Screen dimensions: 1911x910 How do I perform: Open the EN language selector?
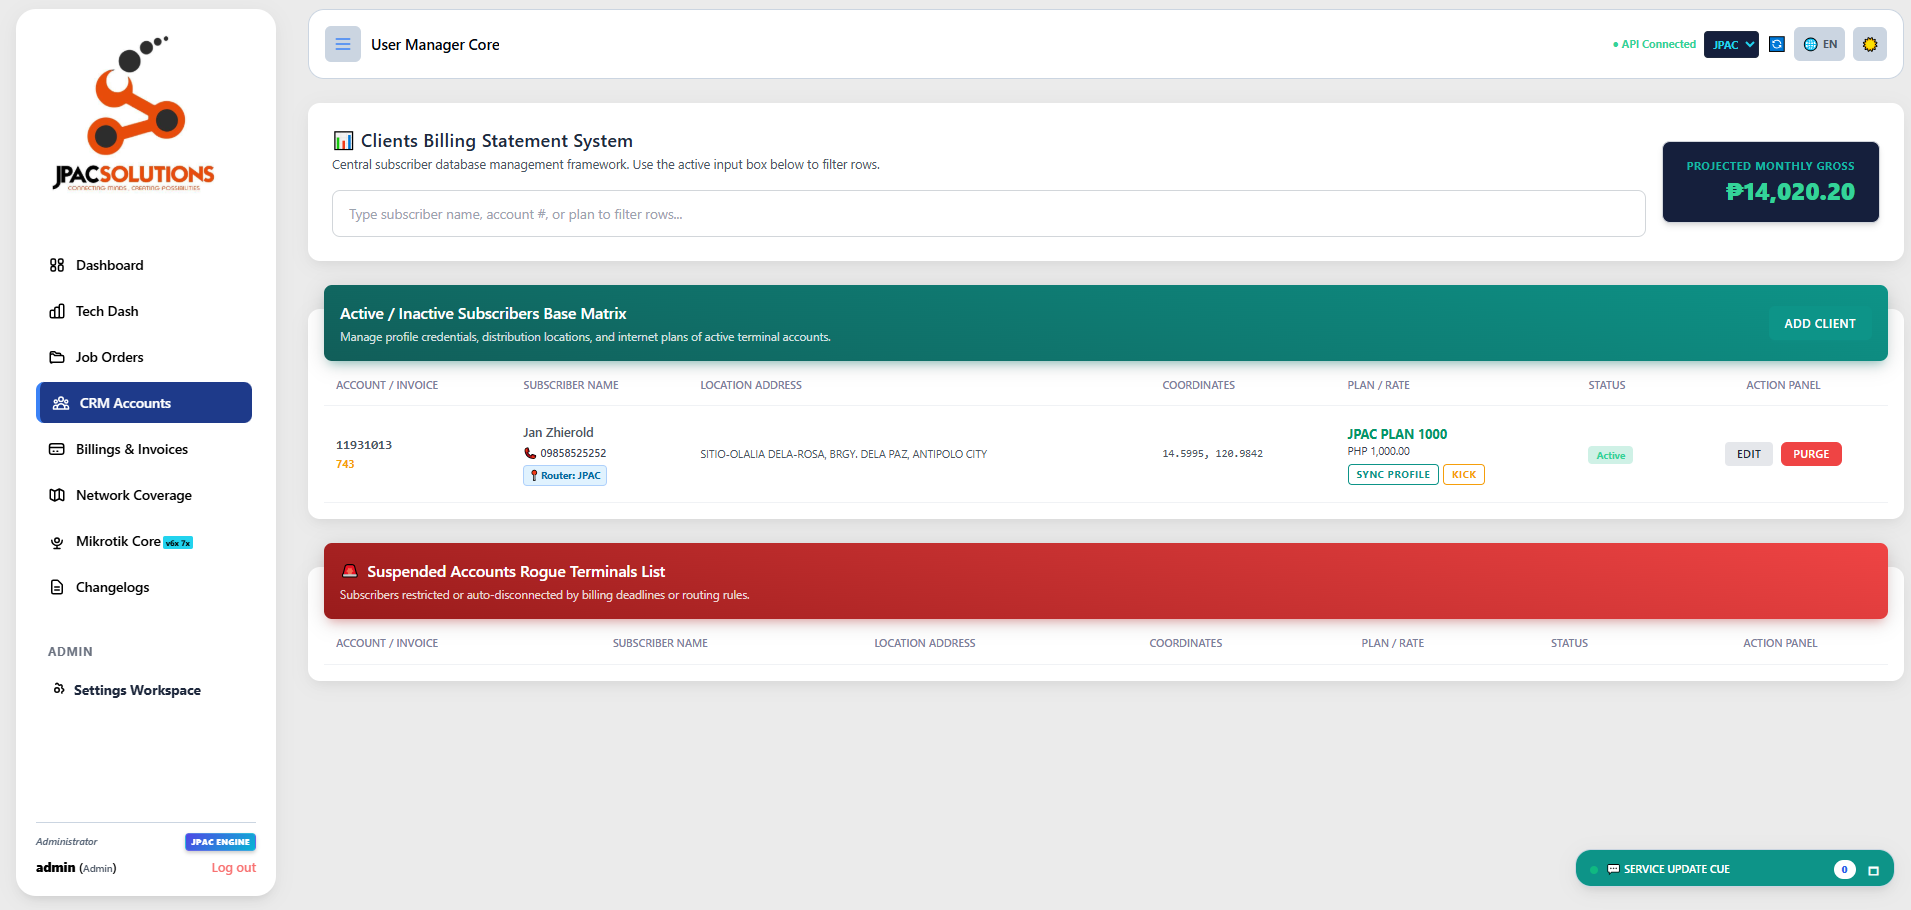coord(1820,44)
